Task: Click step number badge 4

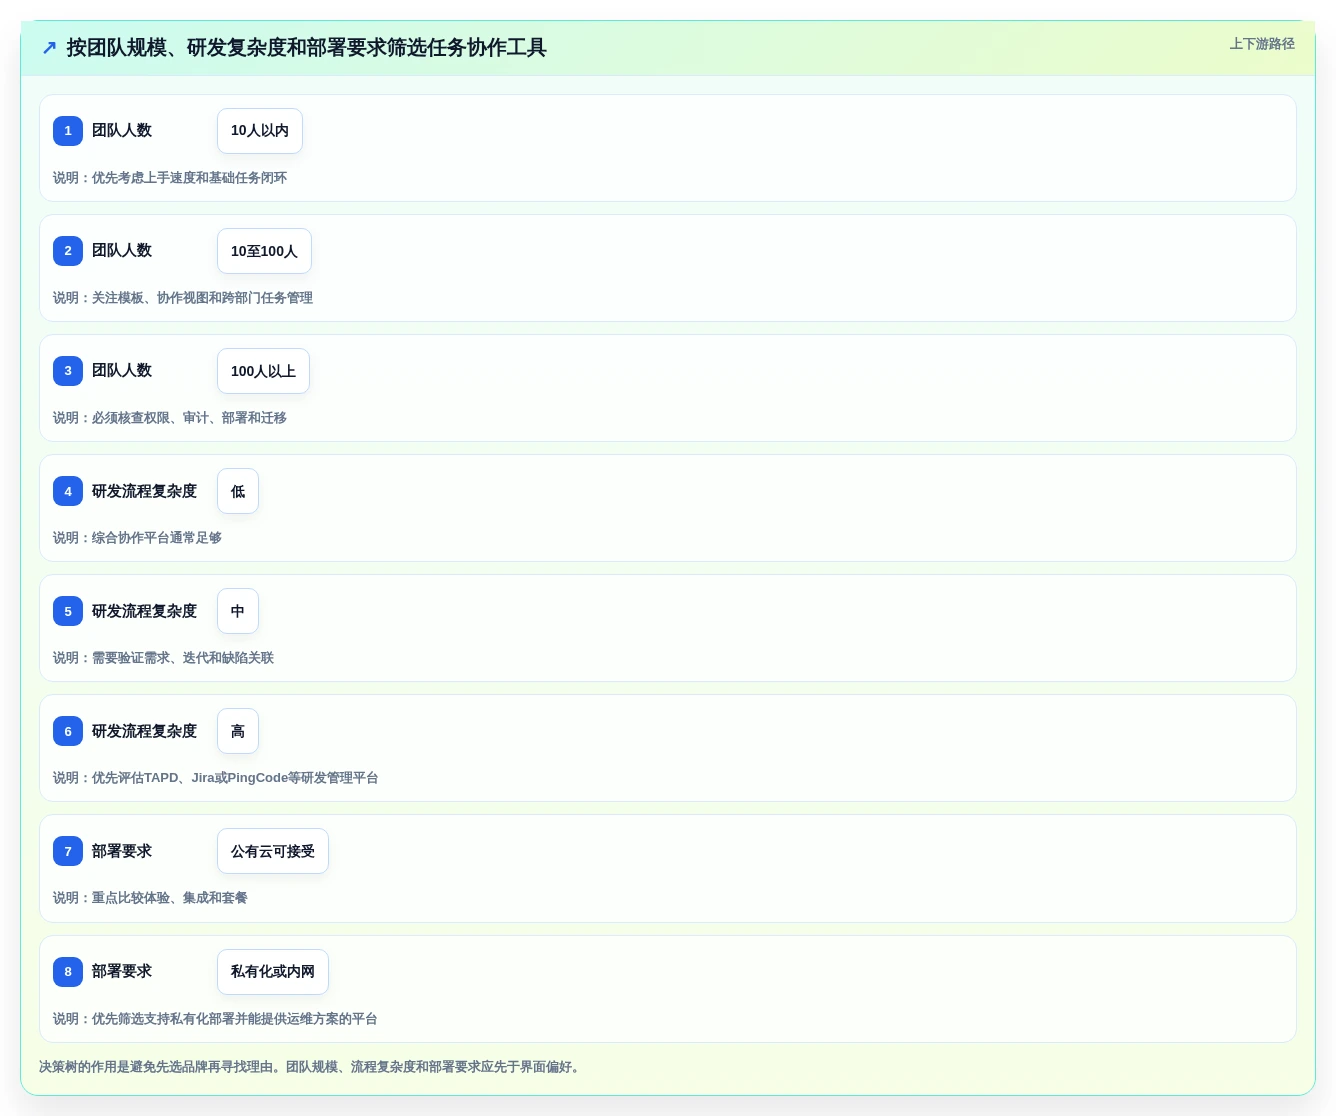Action: tap(68, 491)
